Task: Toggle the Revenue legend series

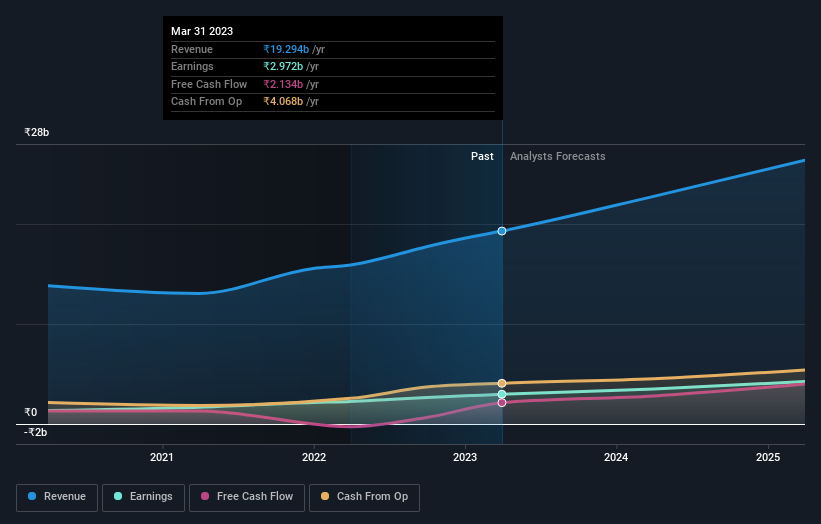Action: (57, 497)
